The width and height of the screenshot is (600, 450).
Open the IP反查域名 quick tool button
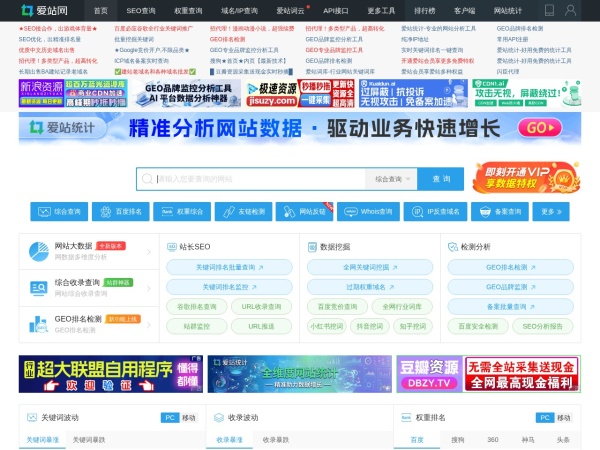(435, 212)
